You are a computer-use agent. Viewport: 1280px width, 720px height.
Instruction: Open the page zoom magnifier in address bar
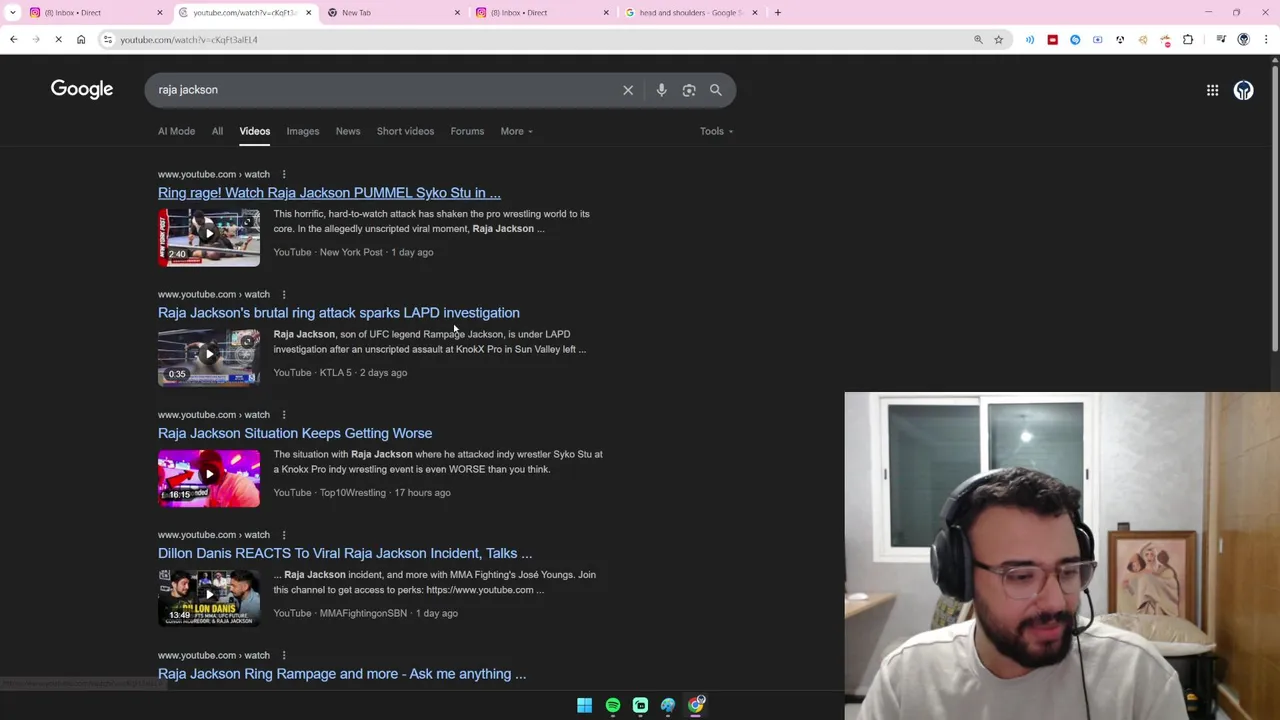[978, 39]
